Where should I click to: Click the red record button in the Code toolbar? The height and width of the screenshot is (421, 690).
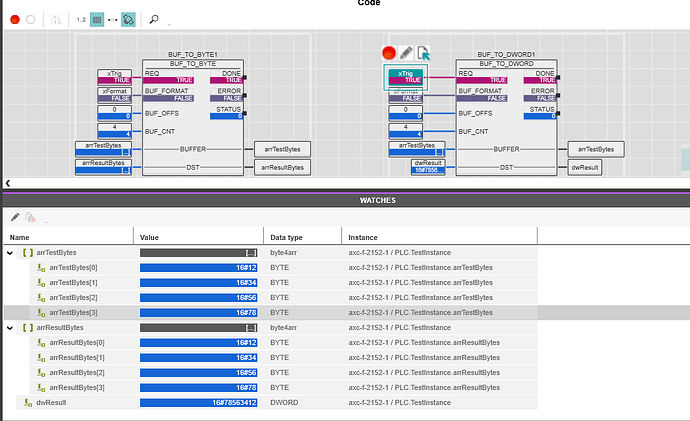[x=14, y=19]
